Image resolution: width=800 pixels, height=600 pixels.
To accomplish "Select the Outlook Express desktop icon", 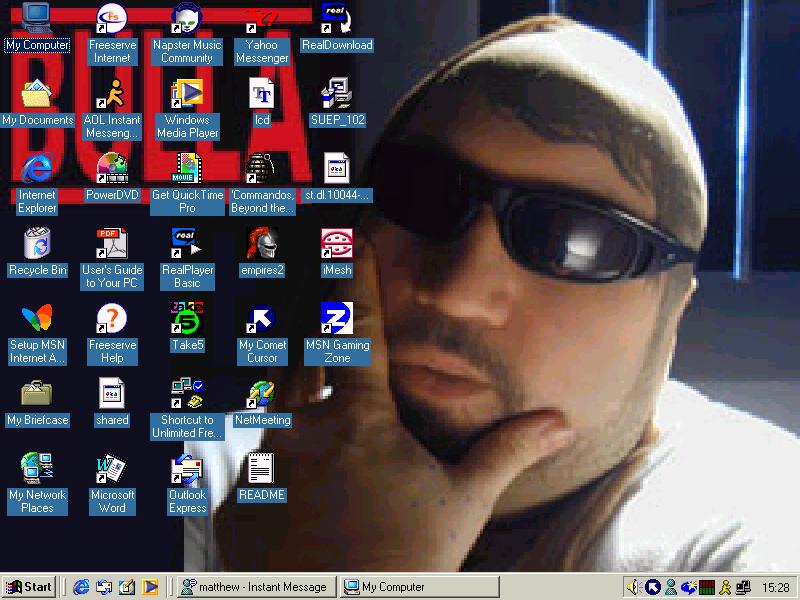I will click(186, 469).
